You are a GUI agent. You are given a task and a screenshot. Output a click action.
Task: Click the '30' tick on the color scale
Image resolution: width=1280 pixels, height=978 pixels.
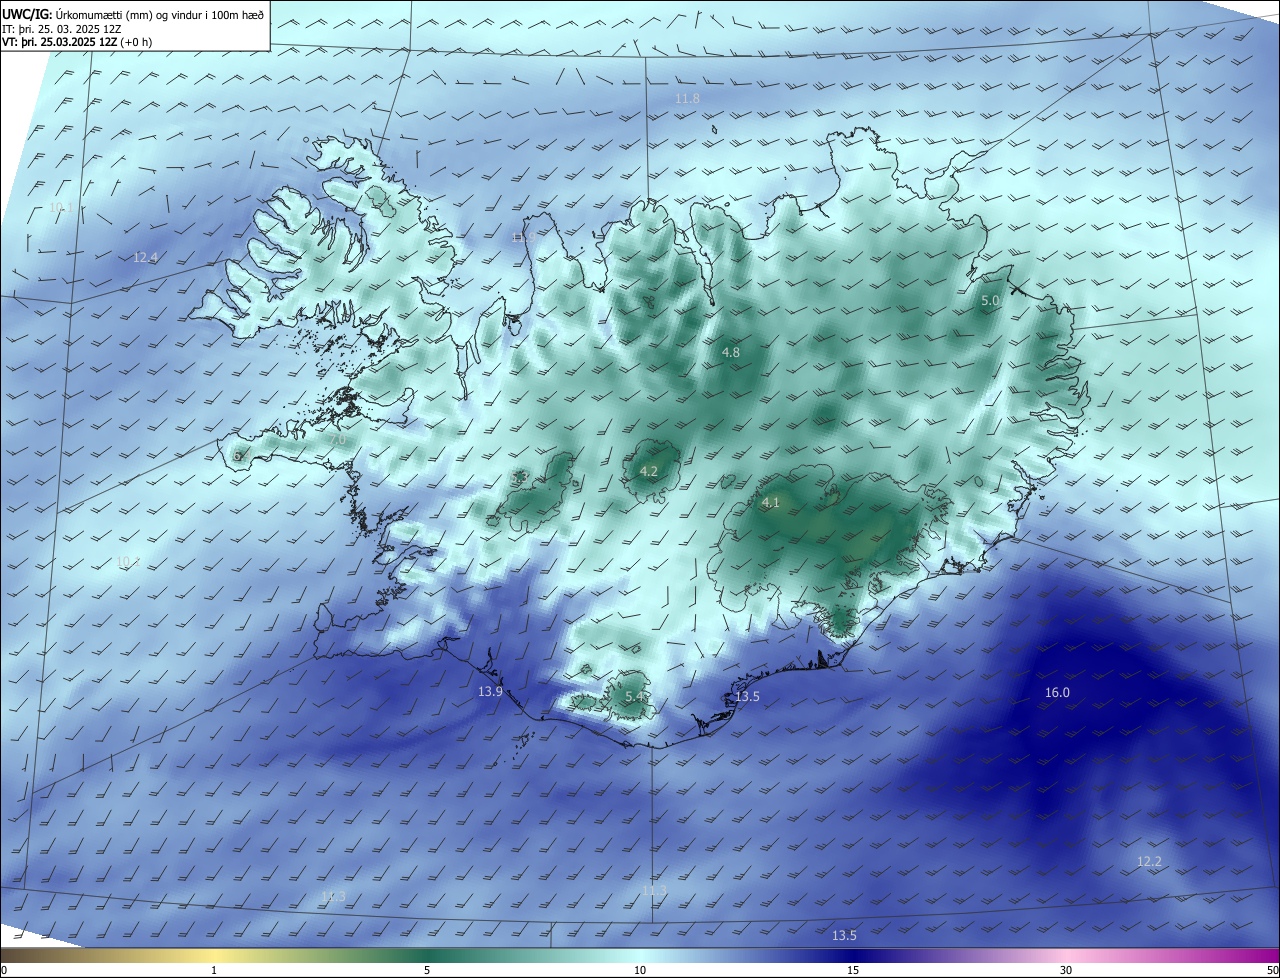(x=1066, y=970)
